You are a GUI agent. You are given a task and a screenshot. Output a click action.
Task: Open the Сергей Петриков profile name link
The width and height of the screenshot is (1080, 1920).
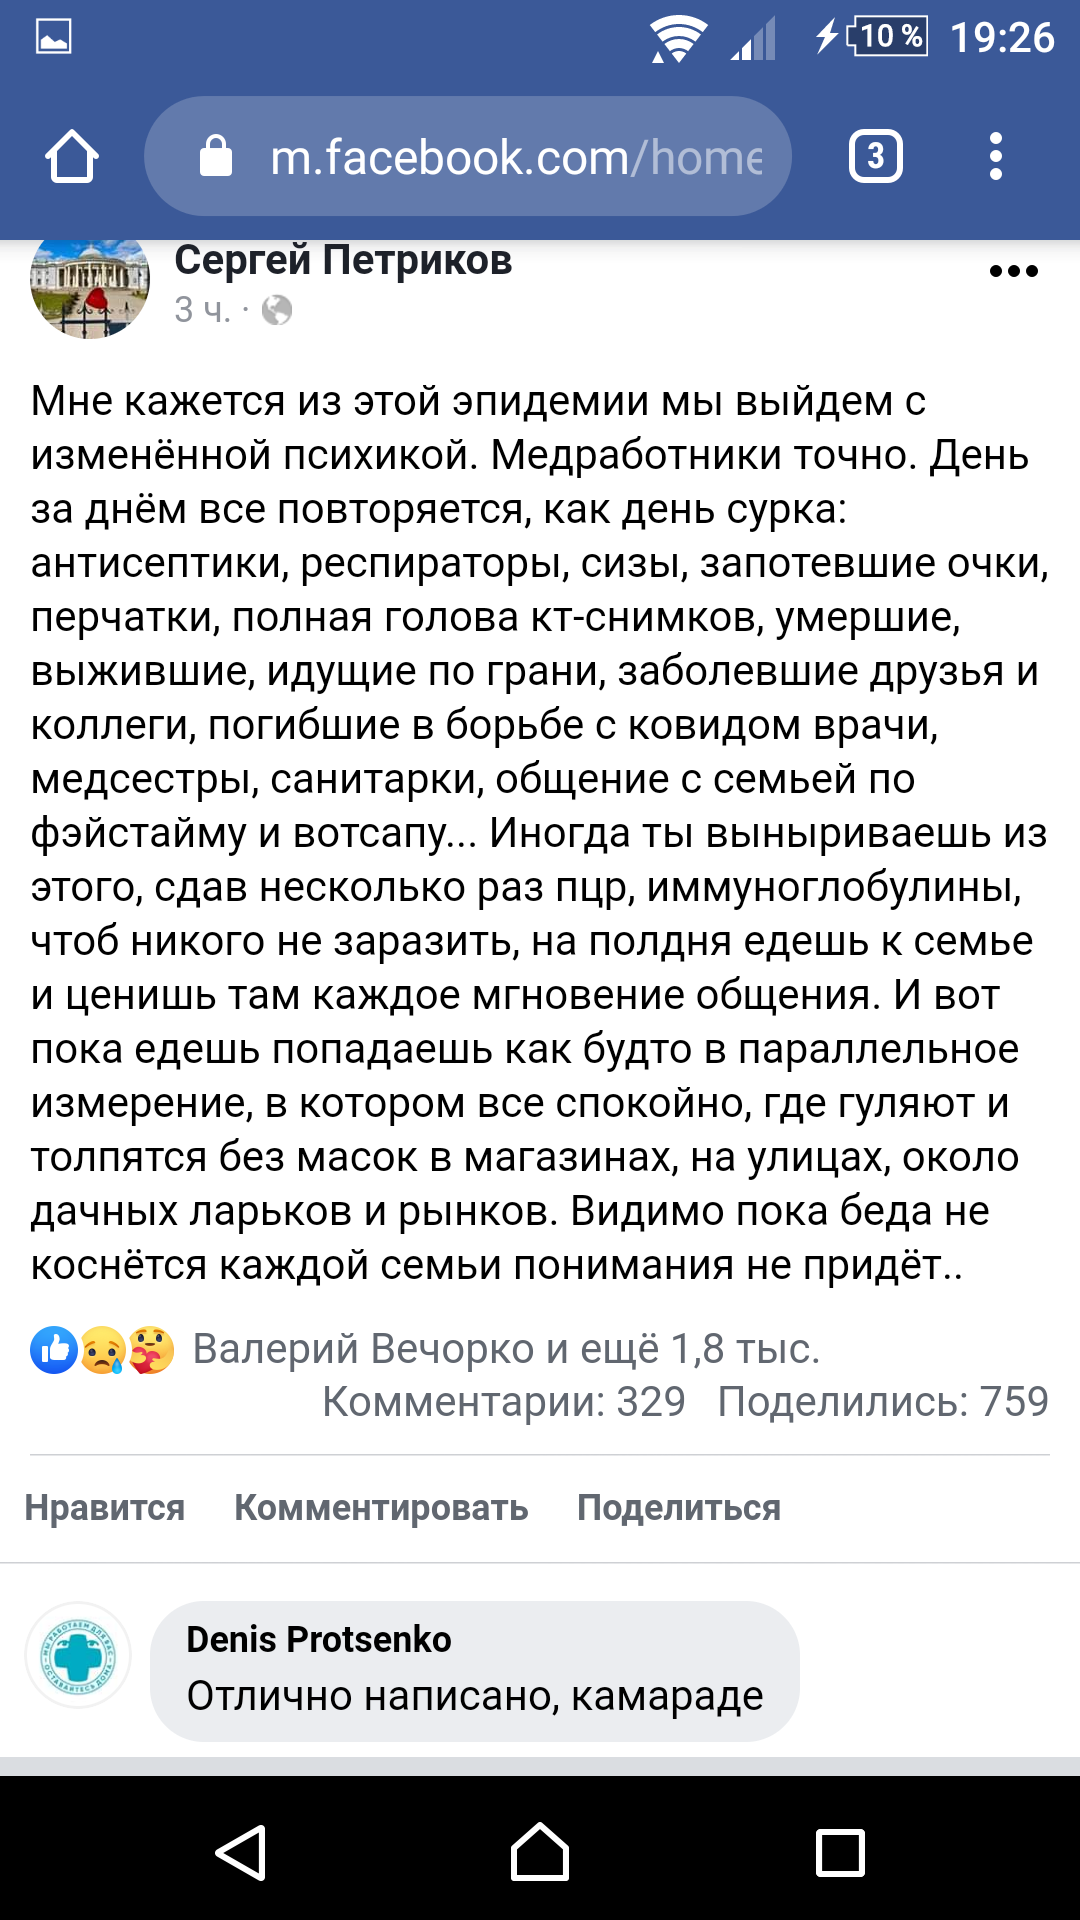click(x=343, y=261)
